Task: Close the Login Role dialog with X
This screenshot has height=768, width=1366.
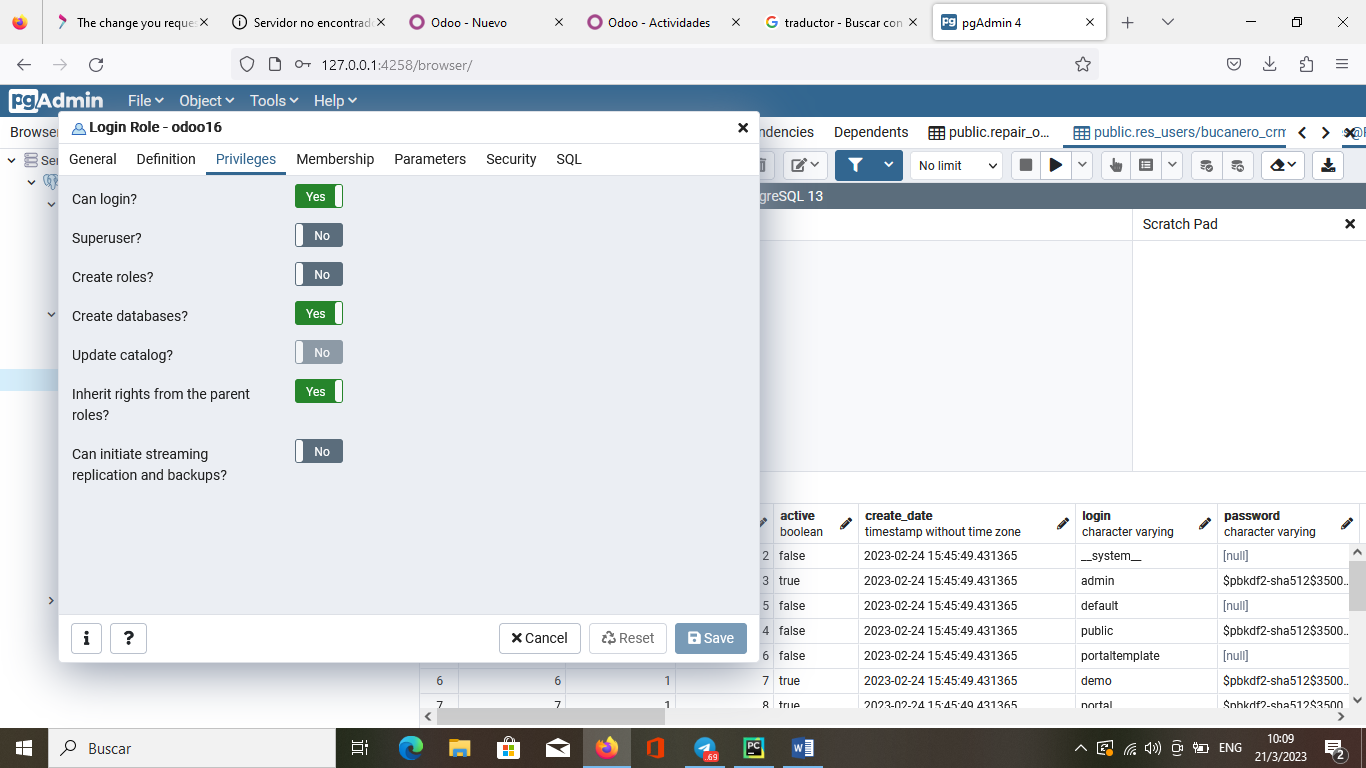Action: tap(743, 128)
